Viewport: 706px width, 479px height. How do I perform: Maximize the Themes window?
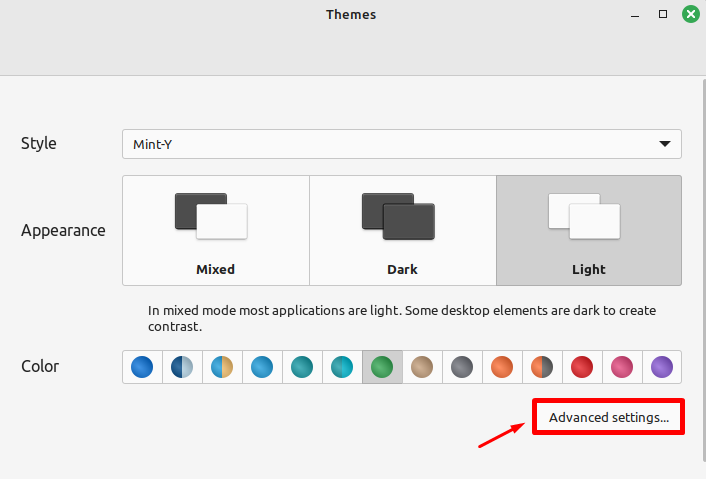click(x=662, y=15)
